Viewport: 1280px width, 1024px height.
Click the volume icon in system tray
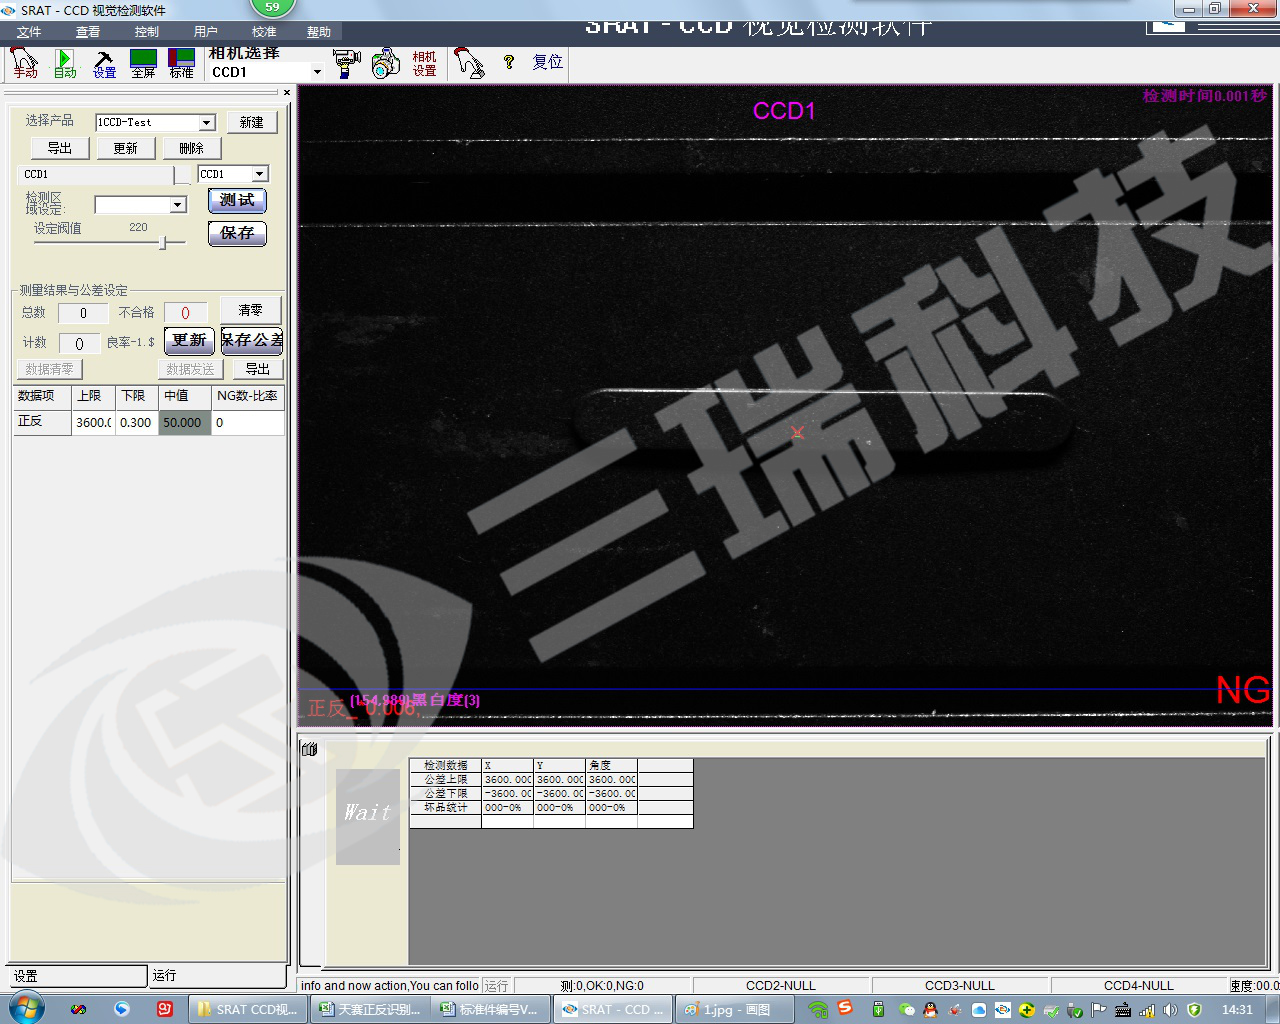click(x=1170, y=1010)
